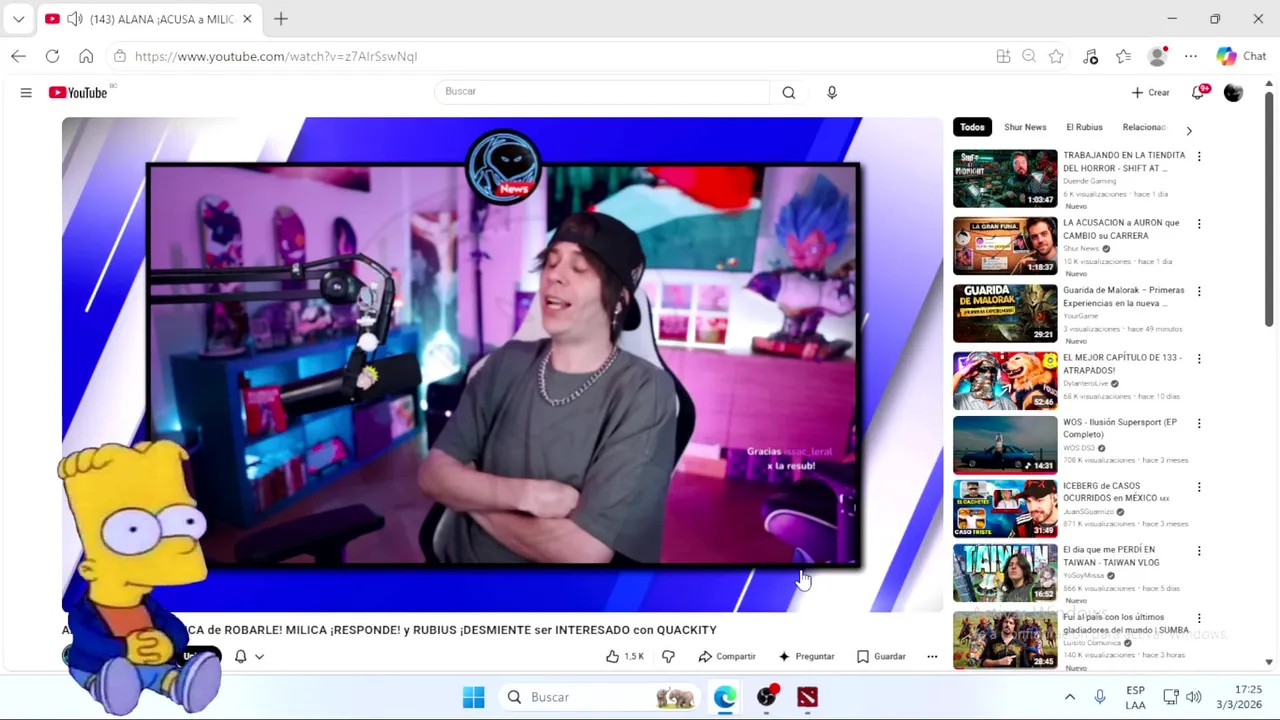Like the video with 1,5 K likes
The width and height of the screenshot is (1280, 720).
pos(624,656)
